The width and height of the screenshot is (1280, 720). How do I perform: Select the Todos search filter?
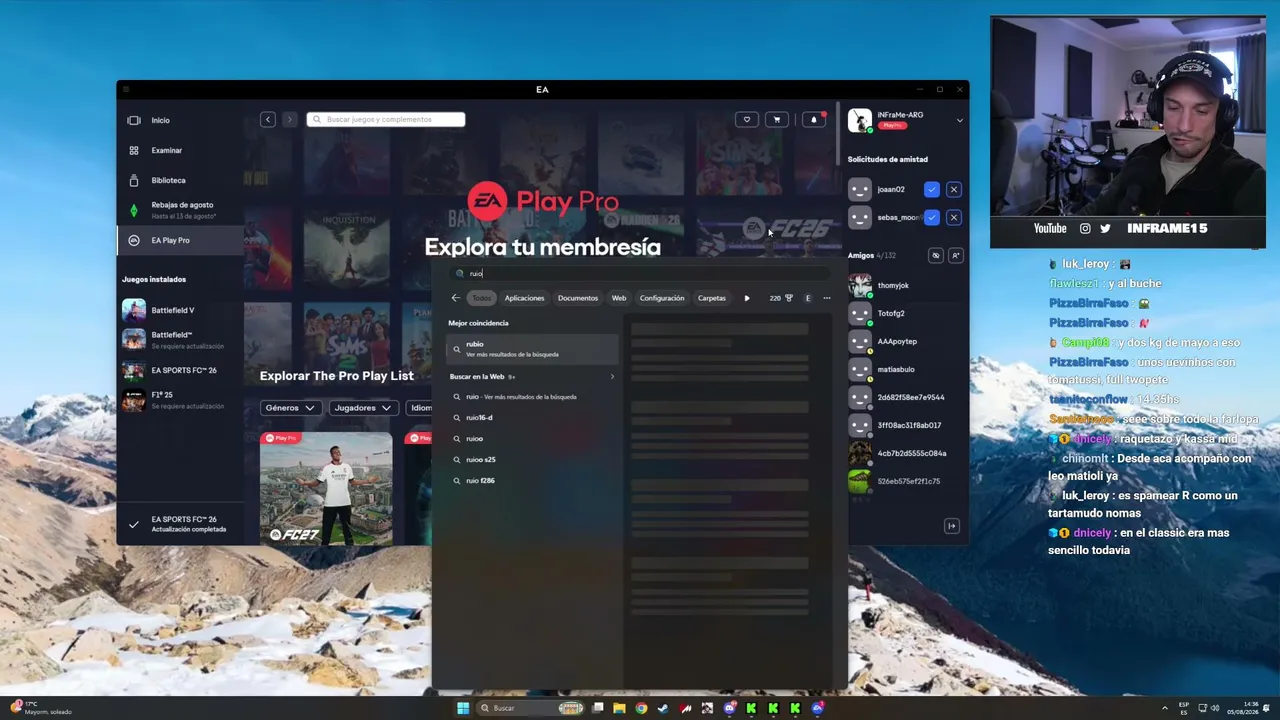point(482,298)
